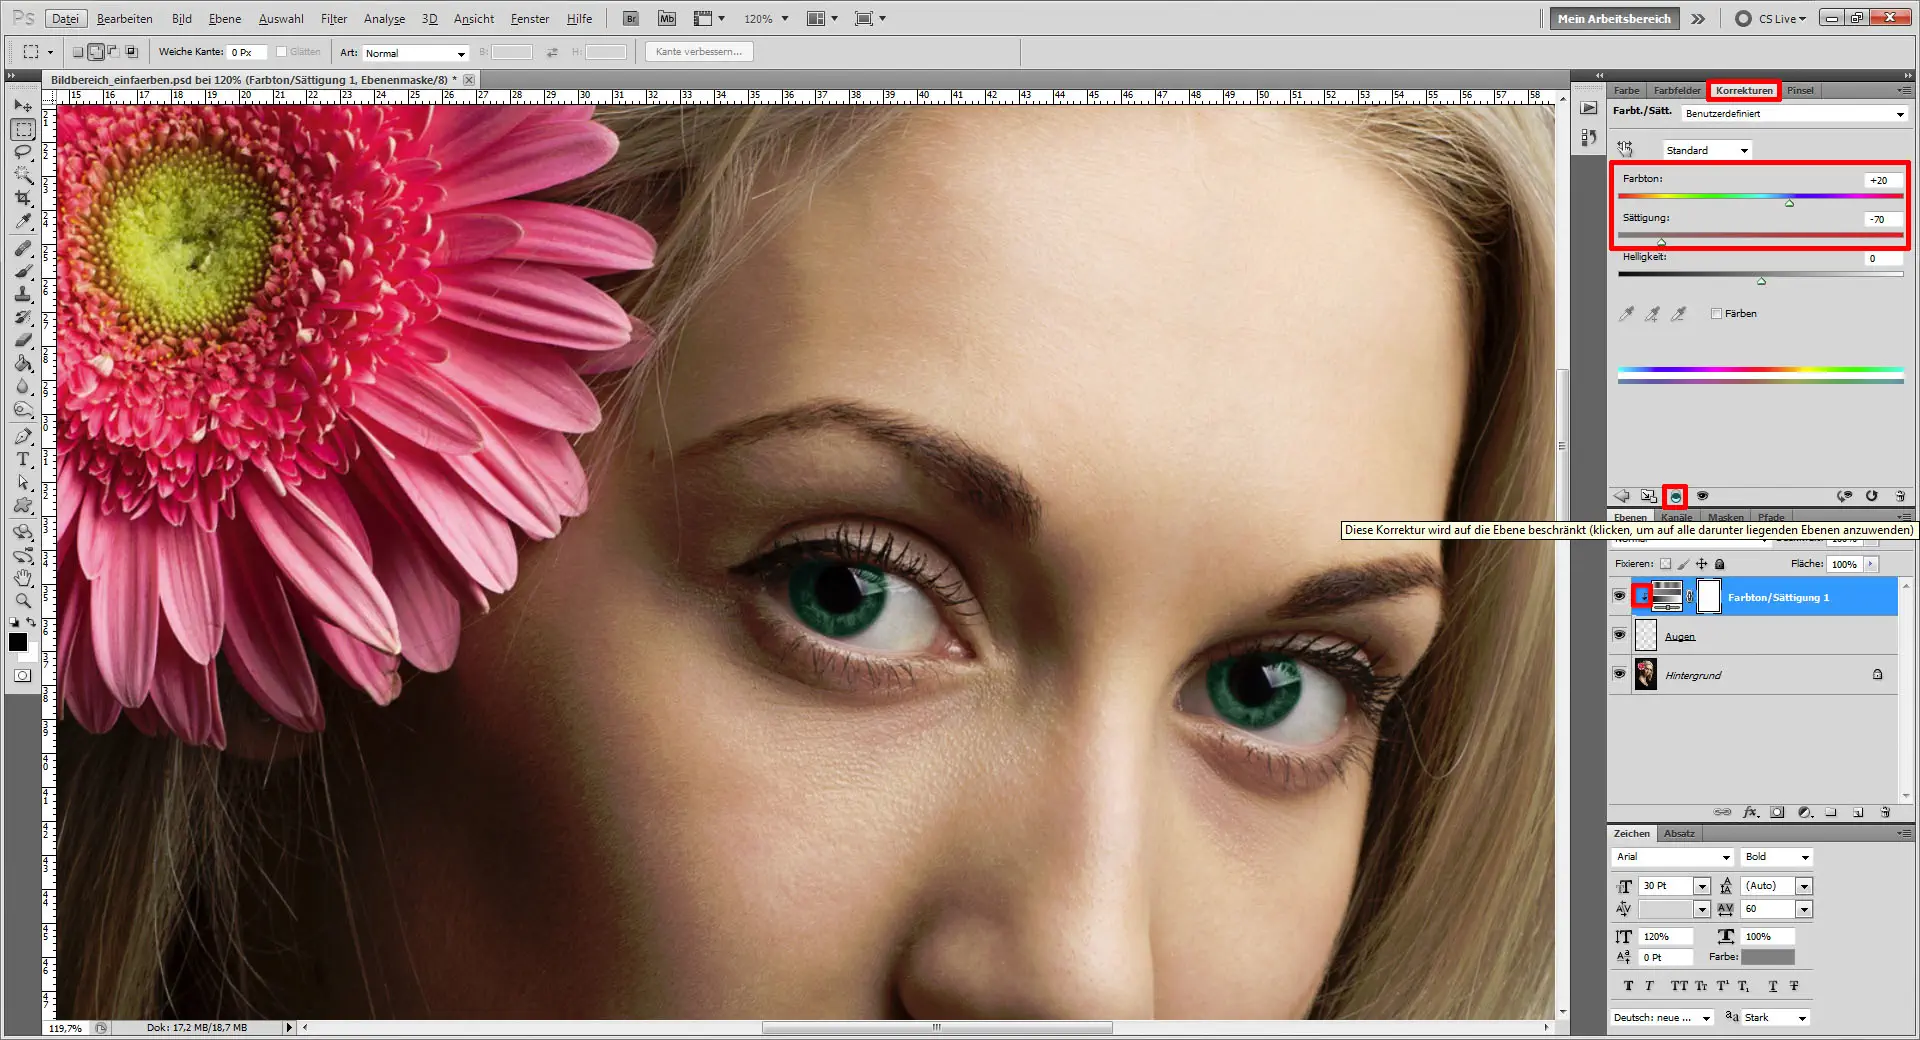Click the Kante verbessern button
This screenshot has width=1920, height=1040.
698,52
